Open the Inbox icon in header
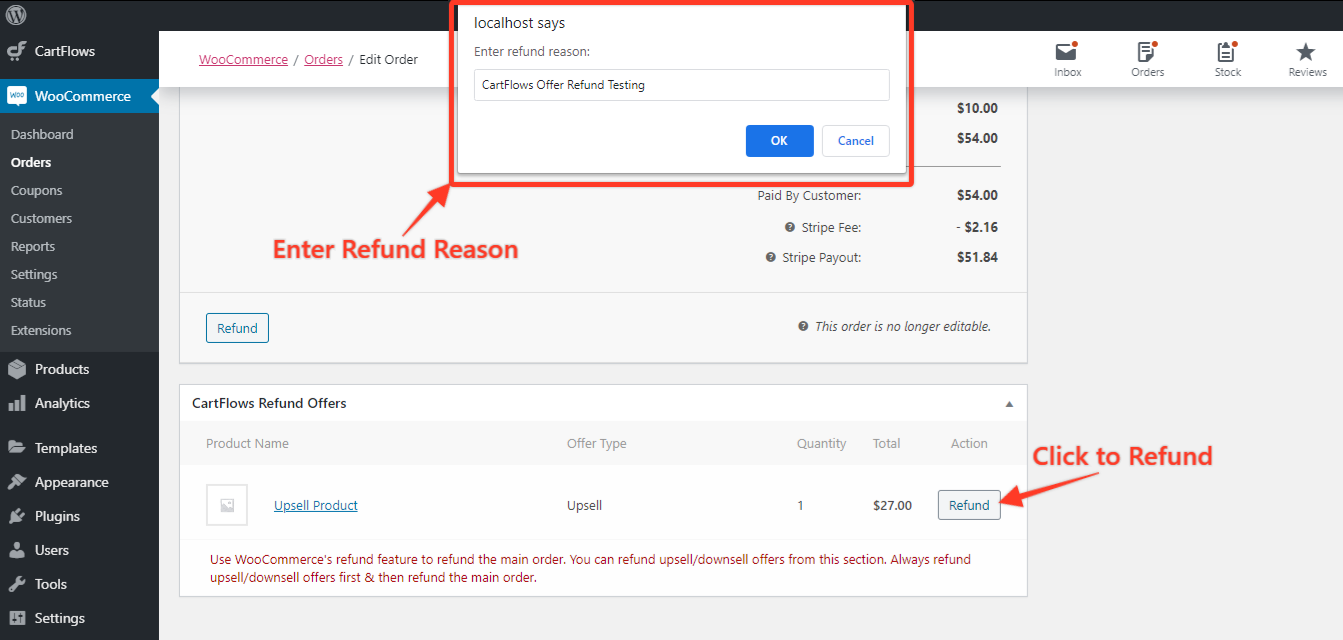This screenshot has height=640, width=1343. coord(1067,54)
